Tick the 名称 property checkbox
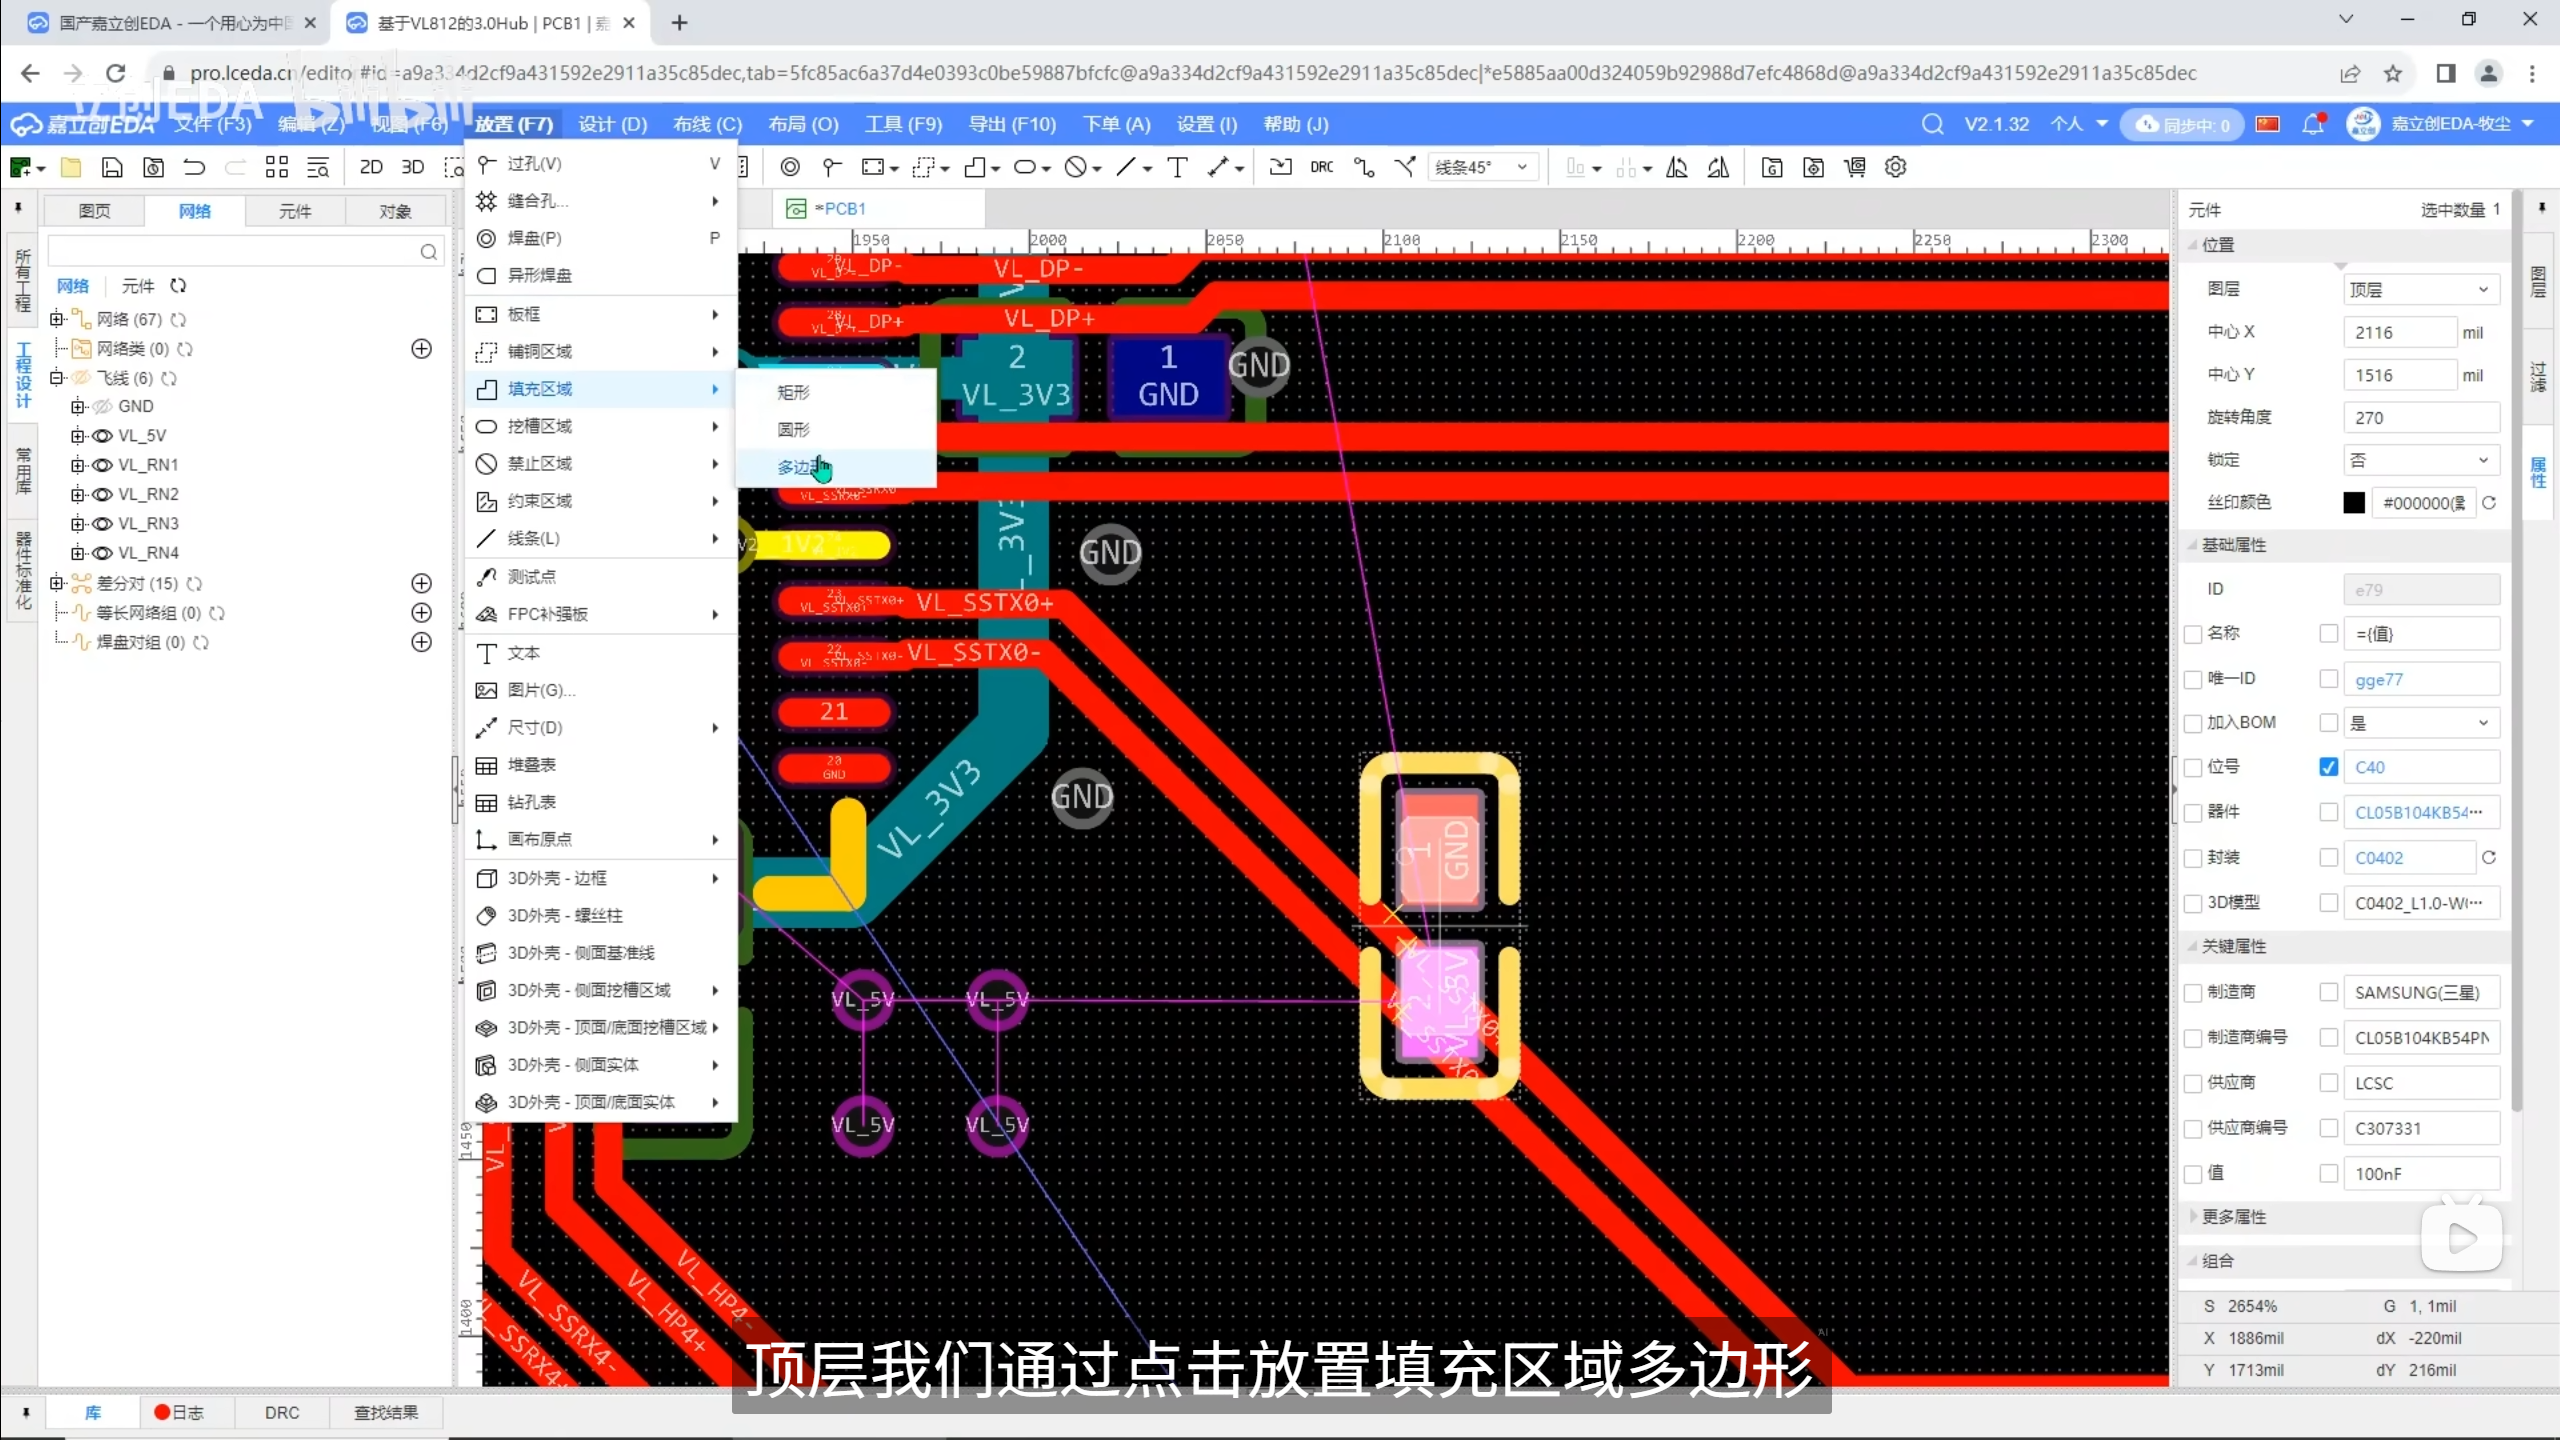 (x=2193, y=634)
